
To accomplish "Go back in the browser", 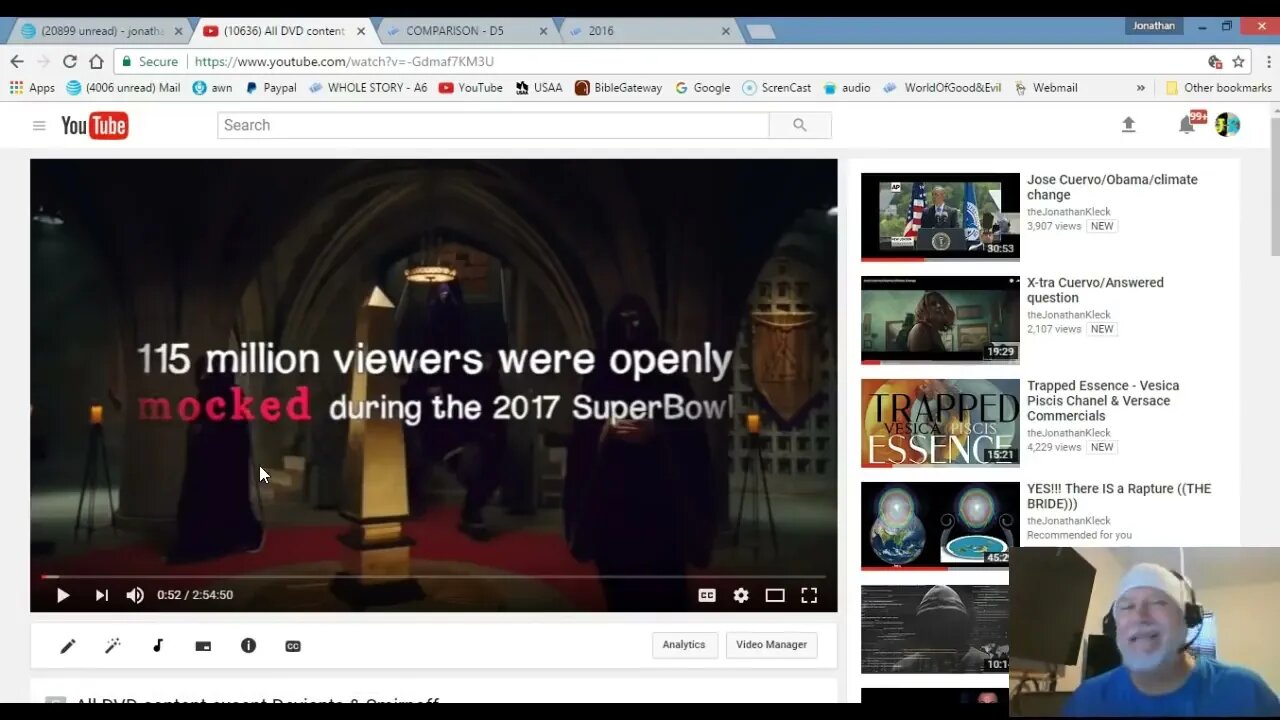I will click(17, 61).
